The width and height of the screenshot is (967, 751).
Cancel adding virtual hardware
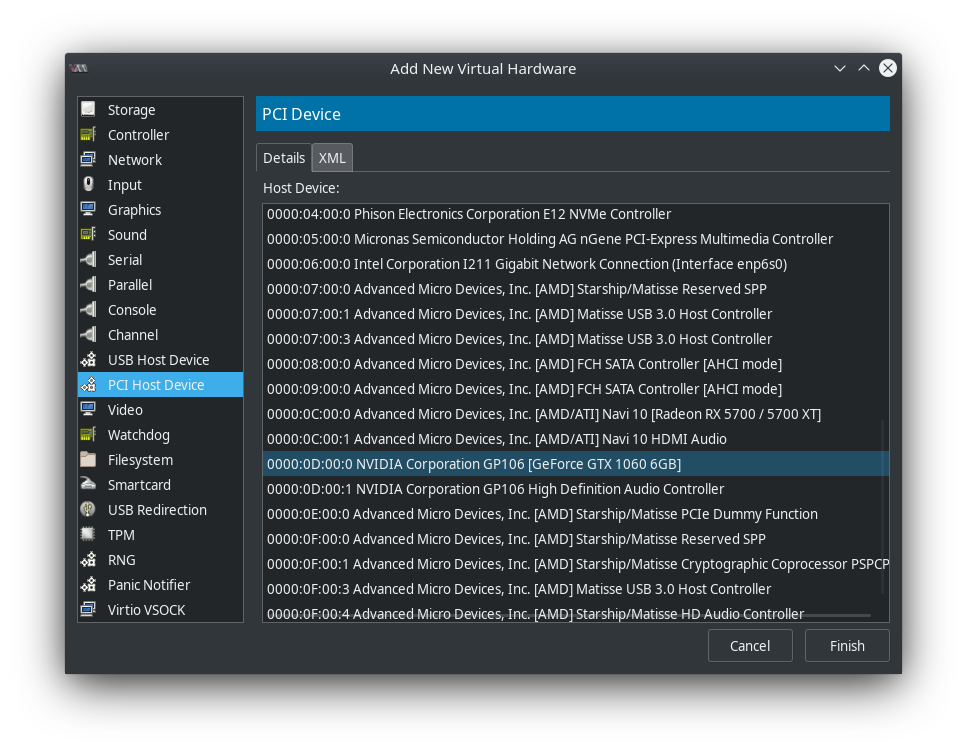click(750, 646)
